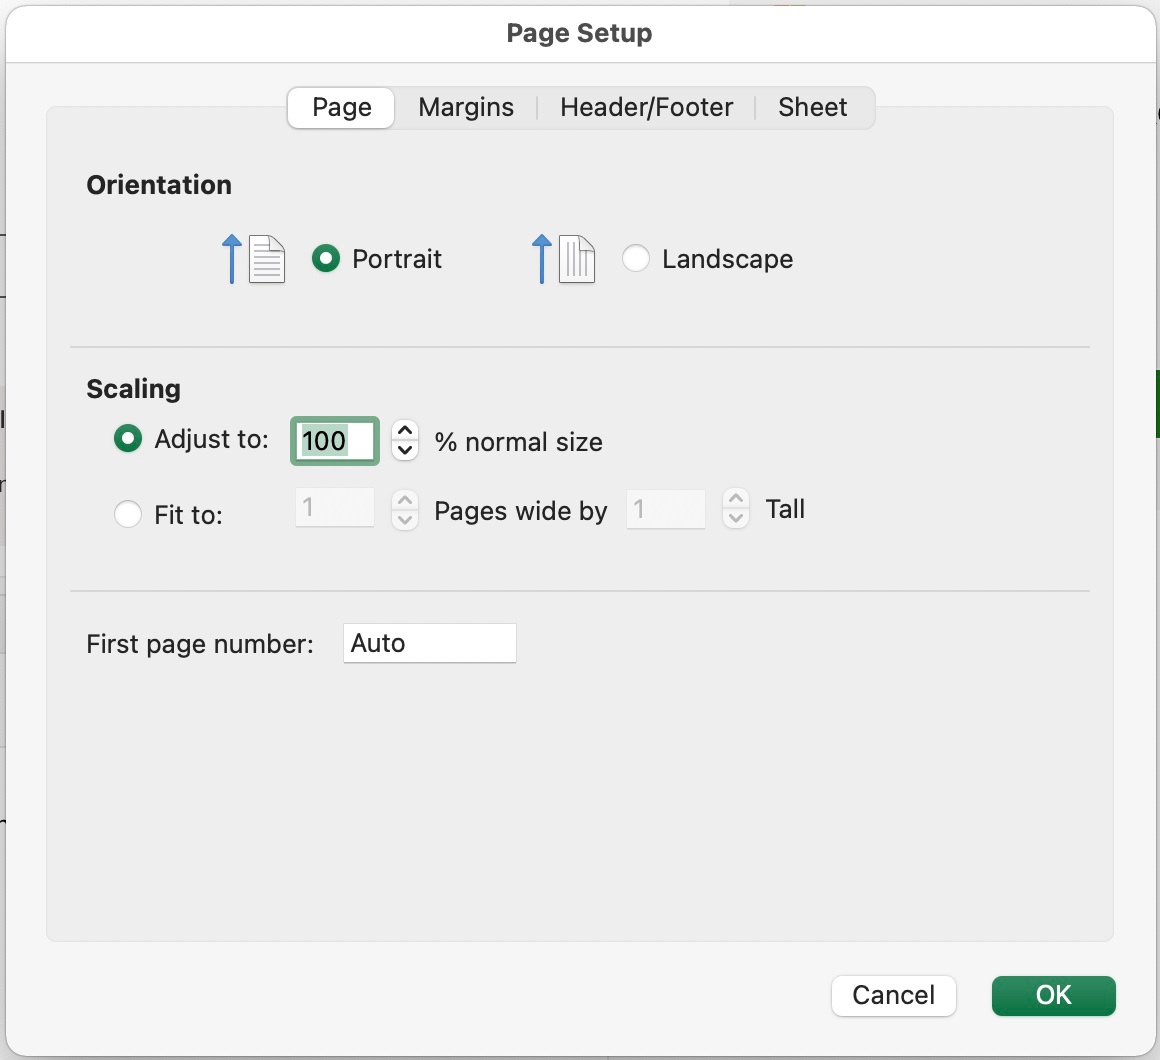Open the Header/Footer tab

click(x=647, y=107)
